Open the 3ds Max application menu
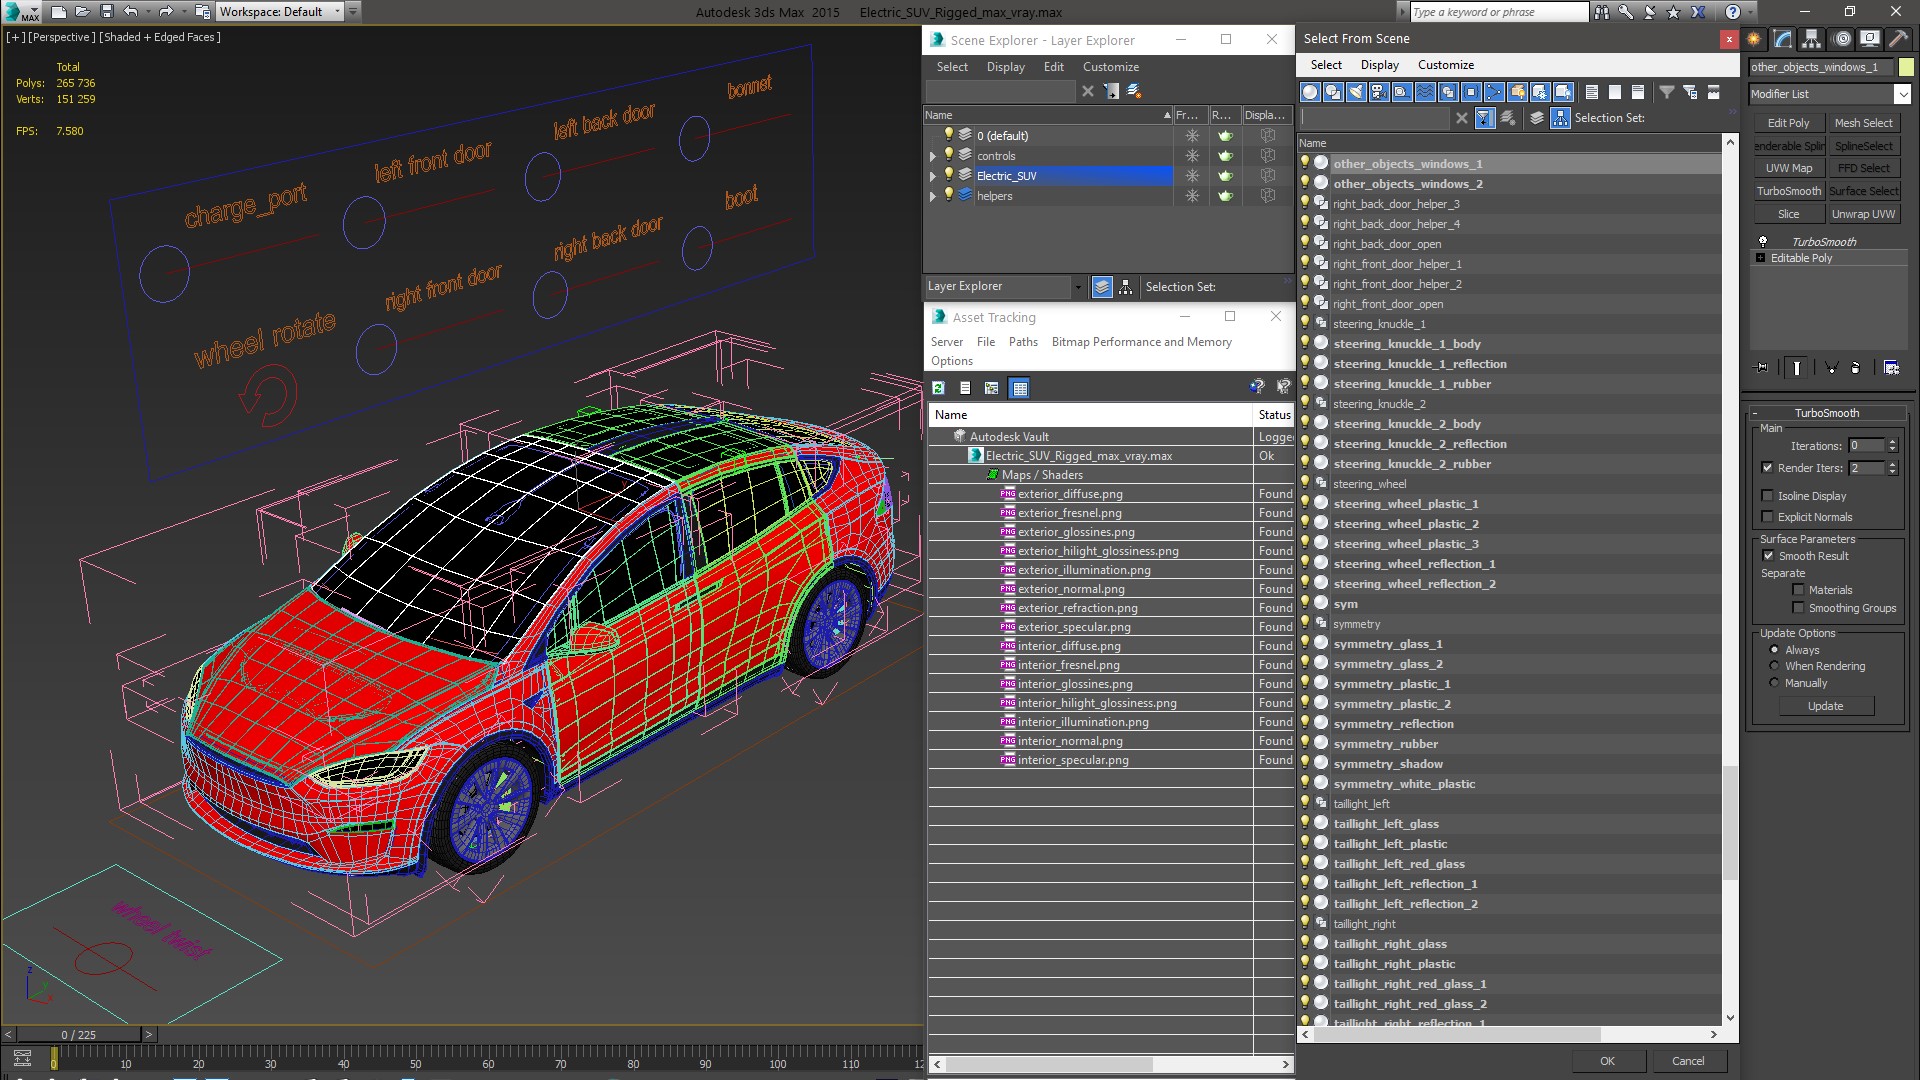The image size is (1920, 1080). pyautogui.click(x=22, y=12)
